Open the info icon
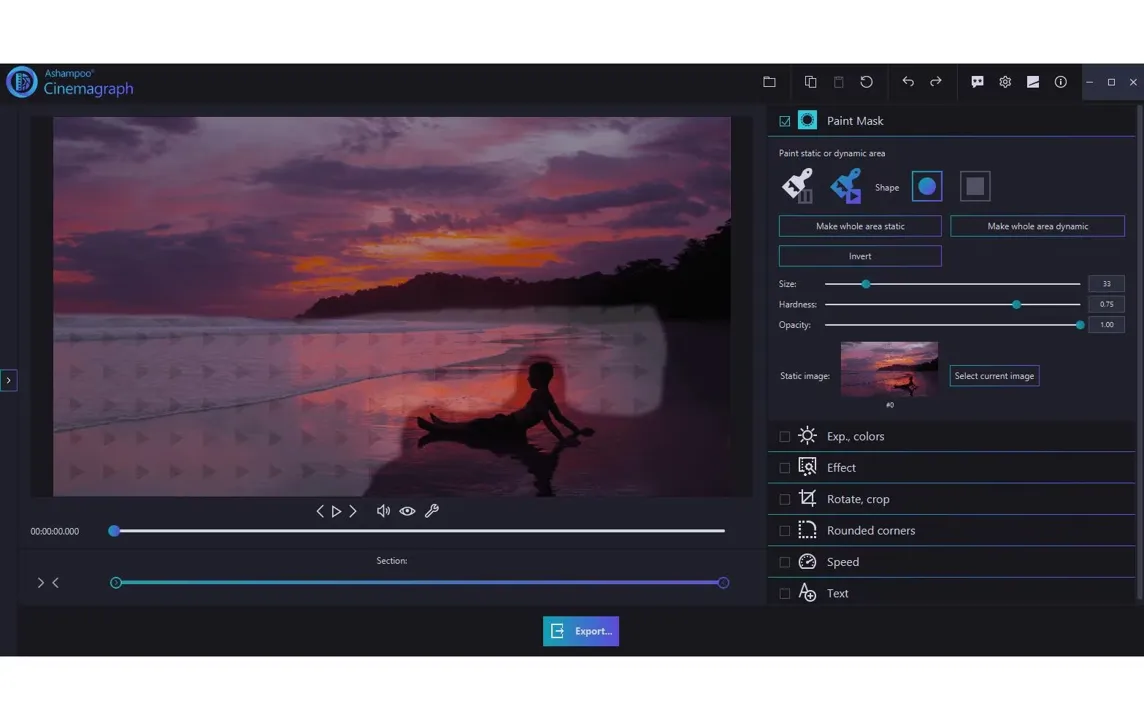 tap(1060, 82)
